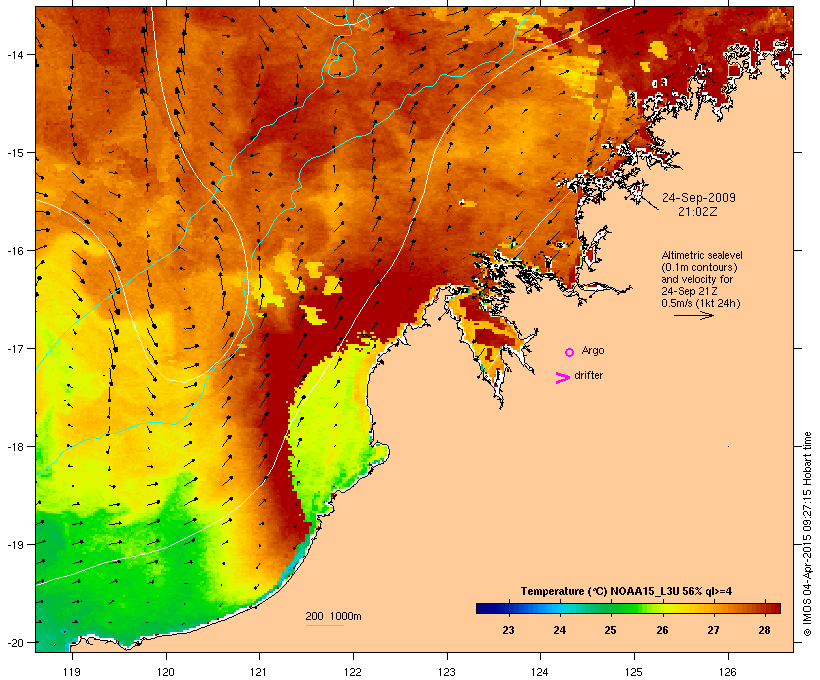Screen dimensions: 820x680
Task: Click latitude axis label -17
Action: tap(14, 348)
